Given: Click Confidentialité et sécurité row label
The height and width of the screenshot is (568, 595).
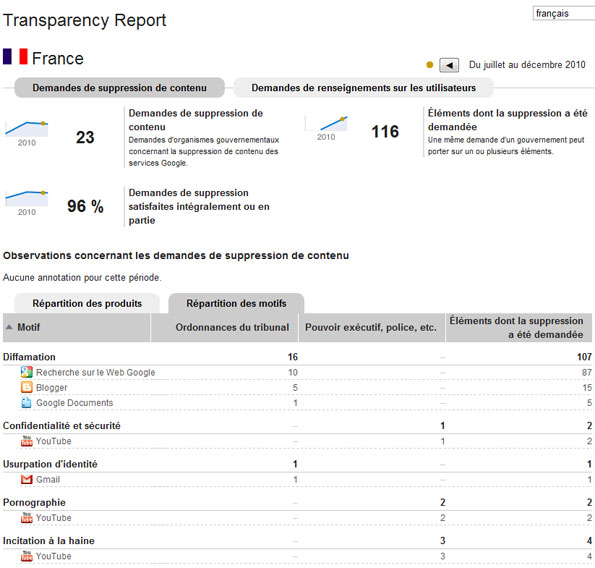Looking at the screenshot, I should pos(61,426).
